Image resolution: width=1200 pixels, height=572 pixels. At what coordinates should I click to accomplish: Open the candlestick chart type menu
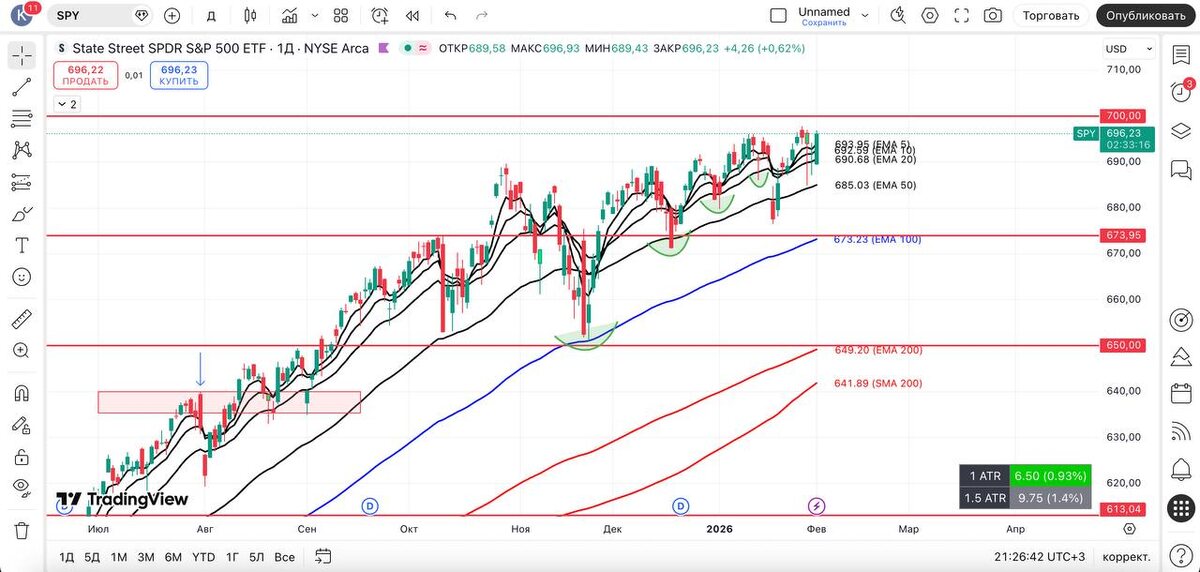pos(250,15)
